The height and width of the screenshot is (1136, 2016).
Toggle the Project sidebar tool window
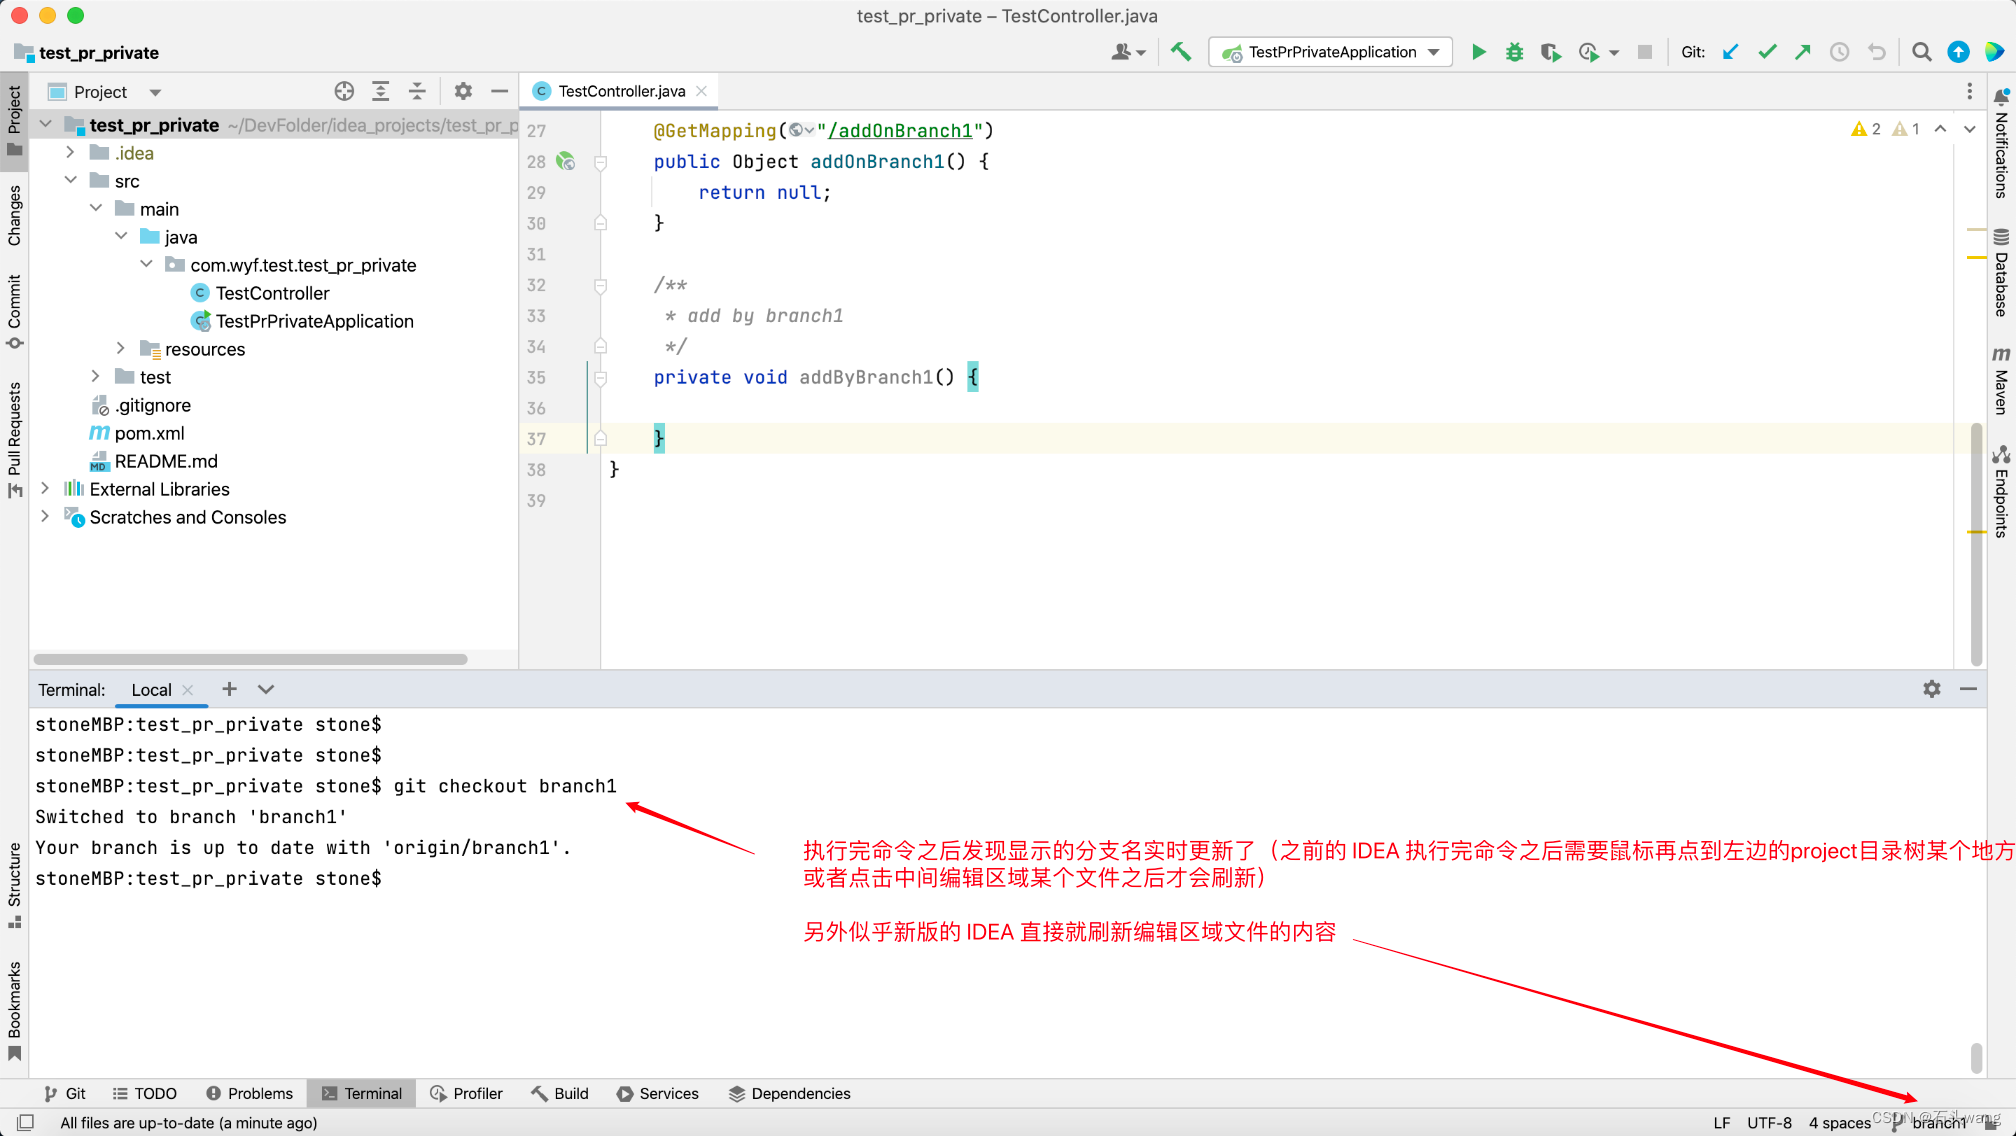(14, 121)
